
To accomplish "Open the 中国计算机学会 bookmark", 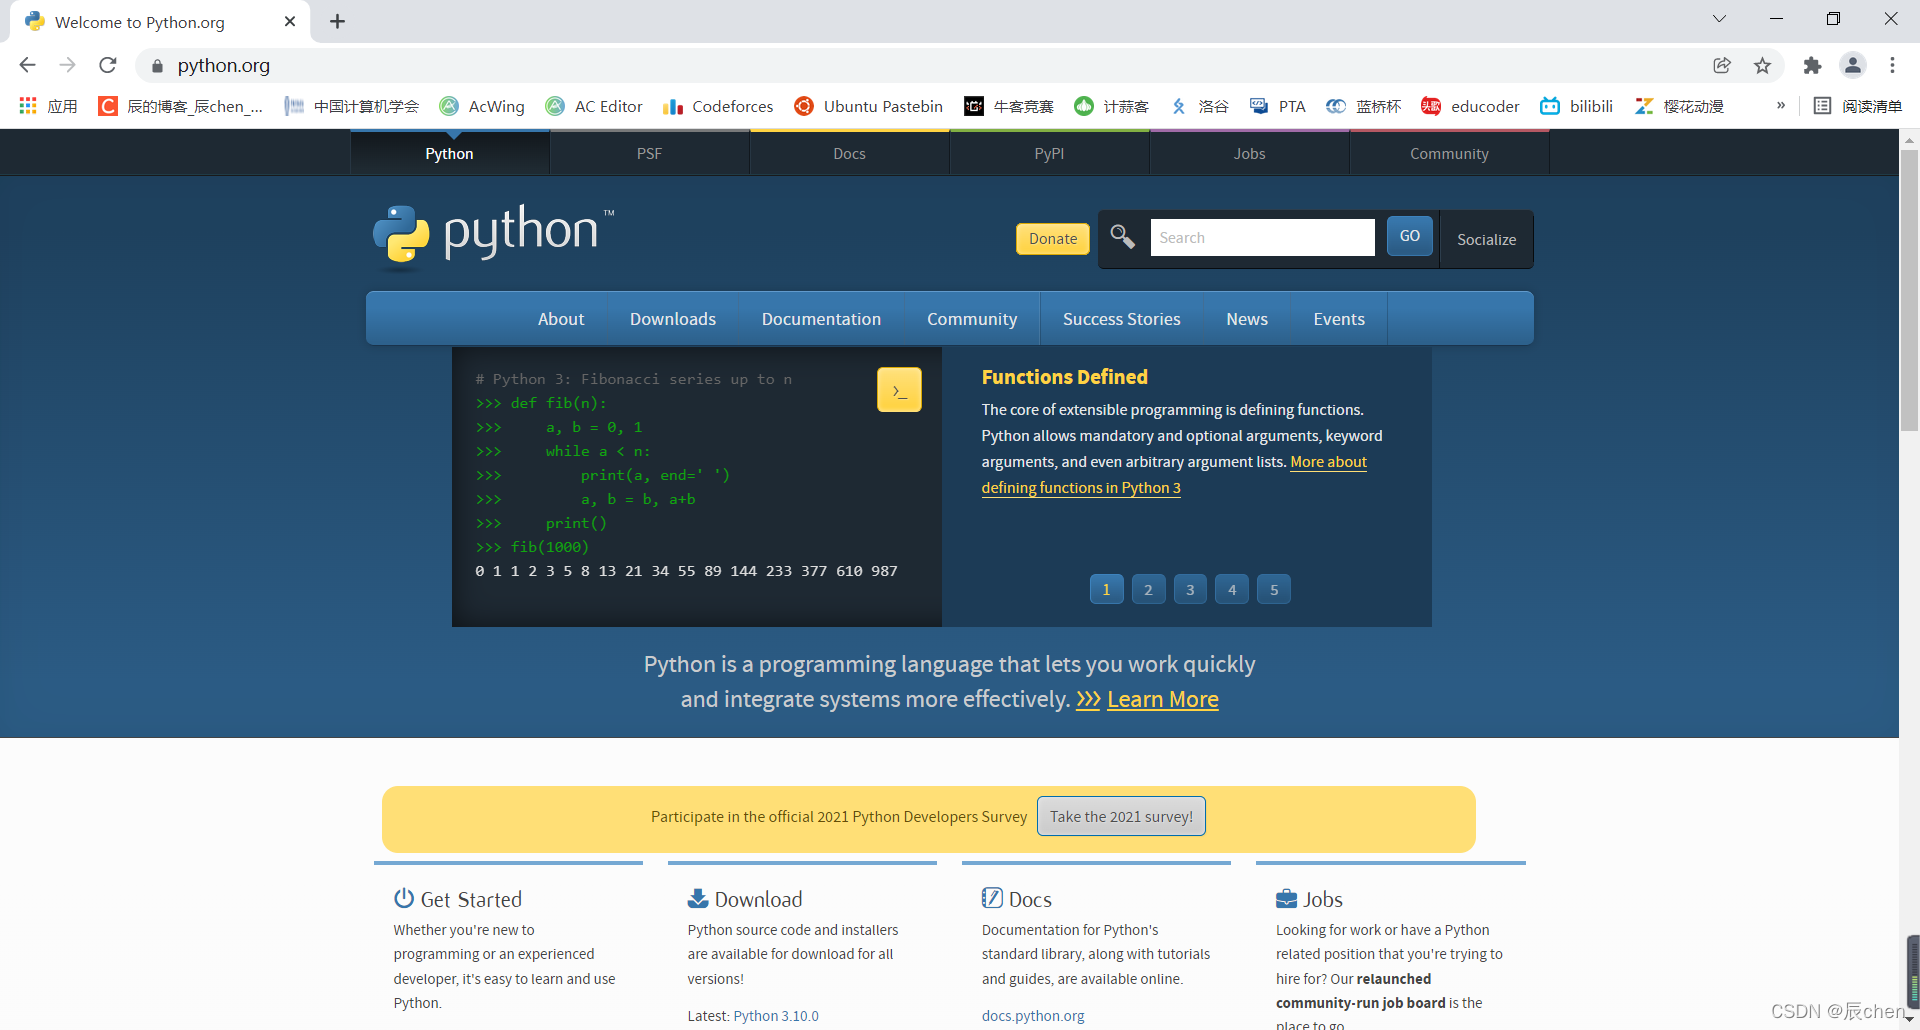I will (x=352, y=106).
